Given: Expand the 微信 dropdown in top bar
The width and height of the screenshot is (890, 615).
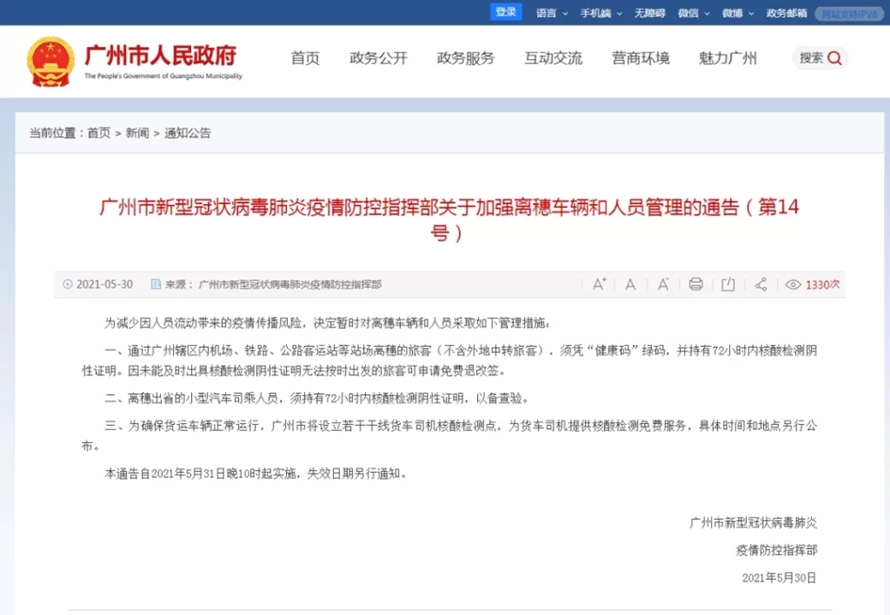Looking at the screenshot, I should 694,13.
